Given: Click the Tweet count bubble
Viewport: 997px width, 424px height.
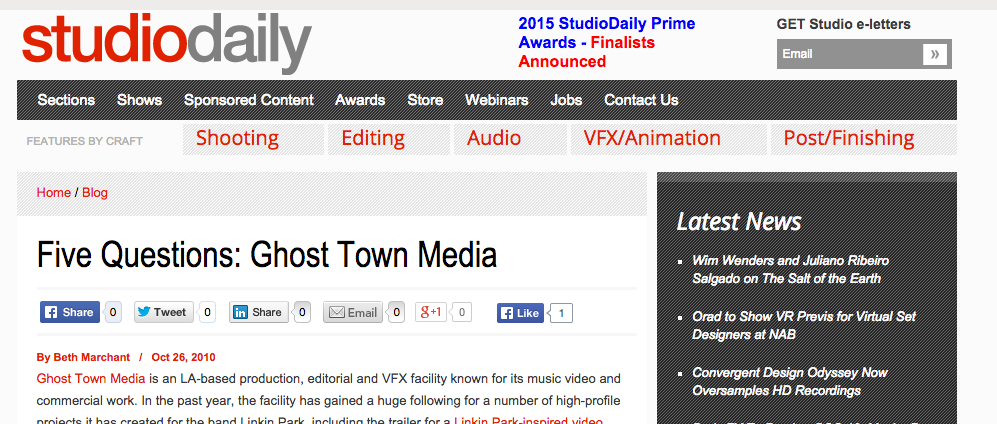Looking at the screenshot, I should pos(207,312).
